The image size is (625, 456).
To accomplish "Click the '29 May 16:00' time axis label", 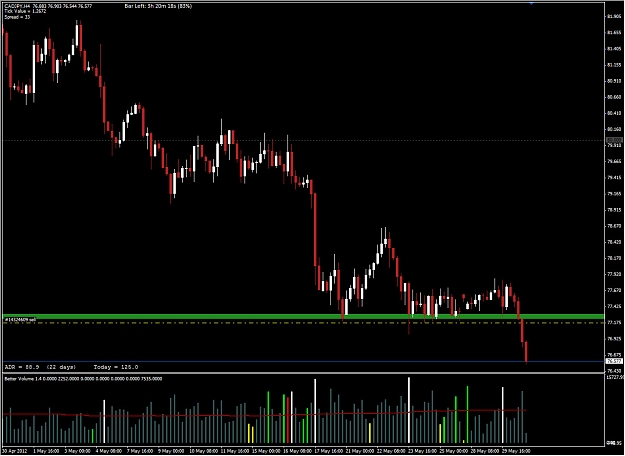I will [x=515, y=451].
